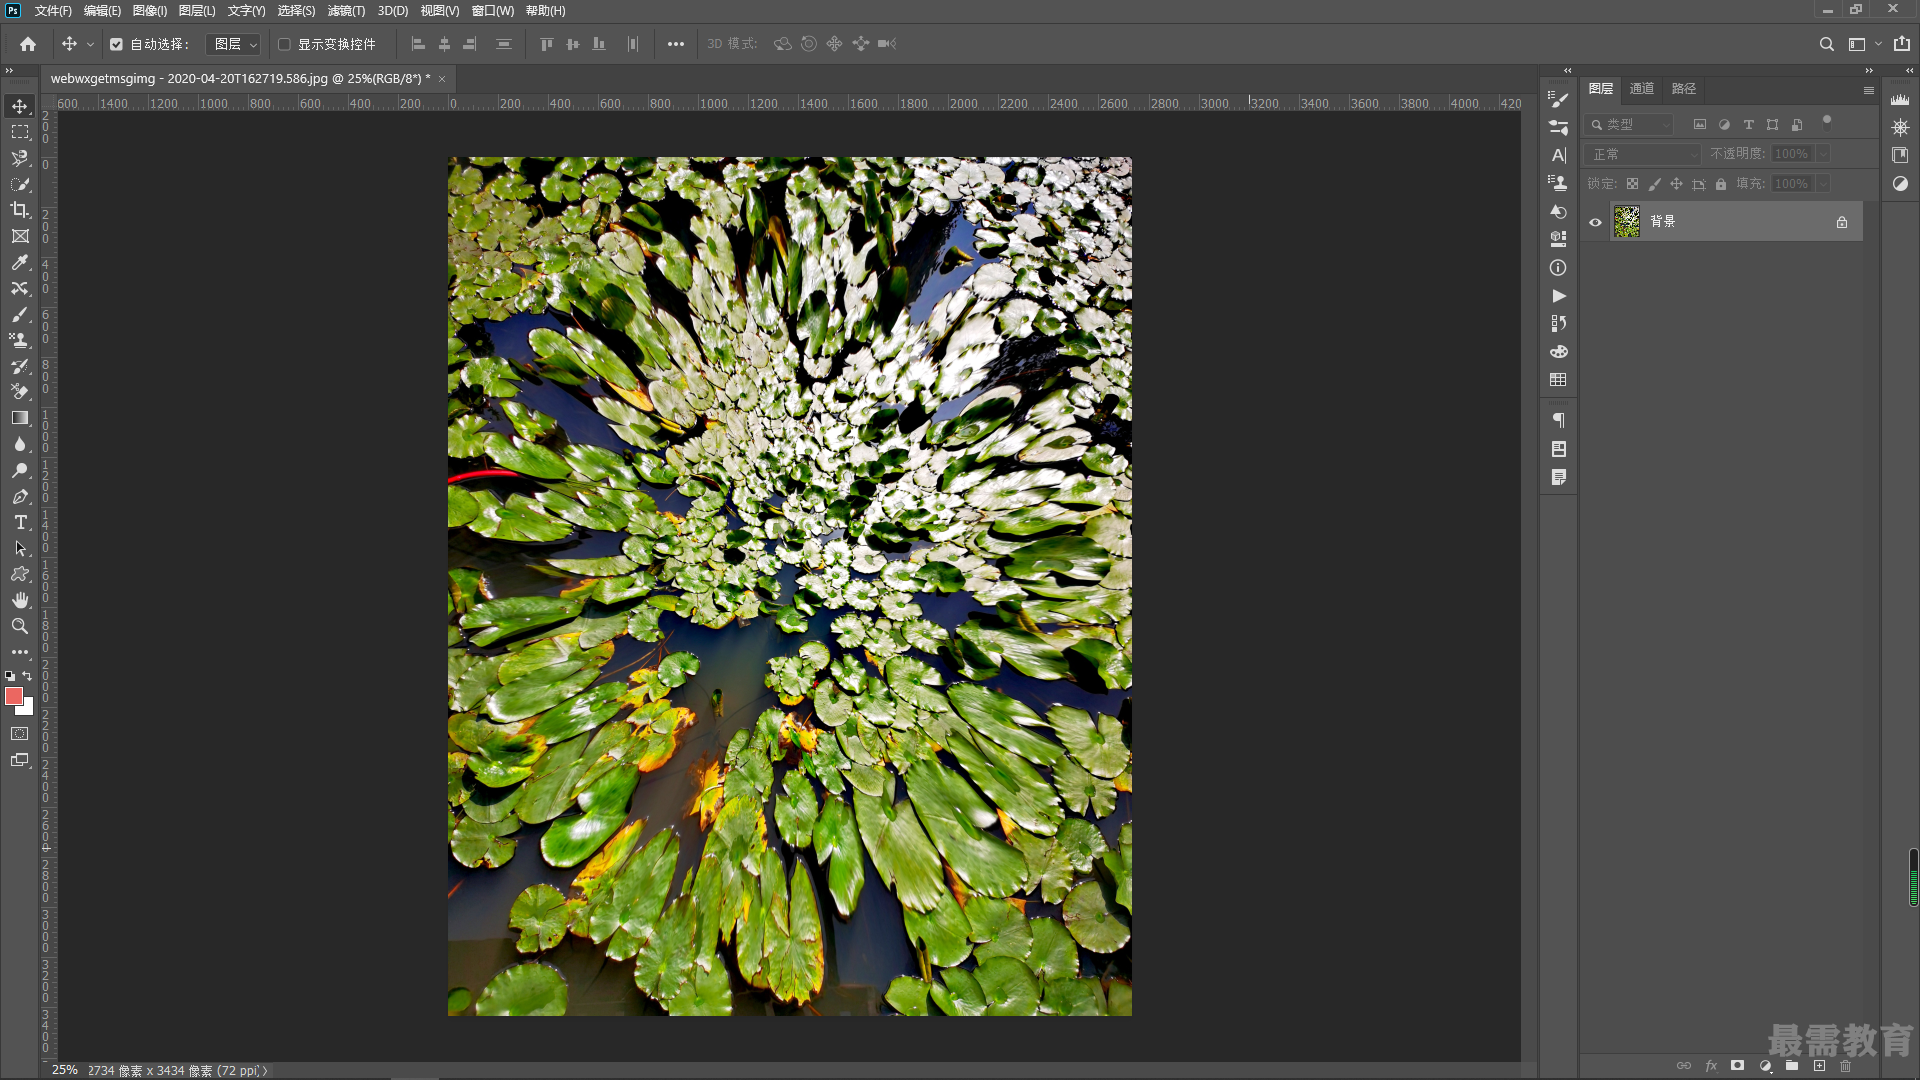Image resolution: width=1920 pixels, height=1080 pixels.
Task: Select the Hand tool
Action: [20, 600]
